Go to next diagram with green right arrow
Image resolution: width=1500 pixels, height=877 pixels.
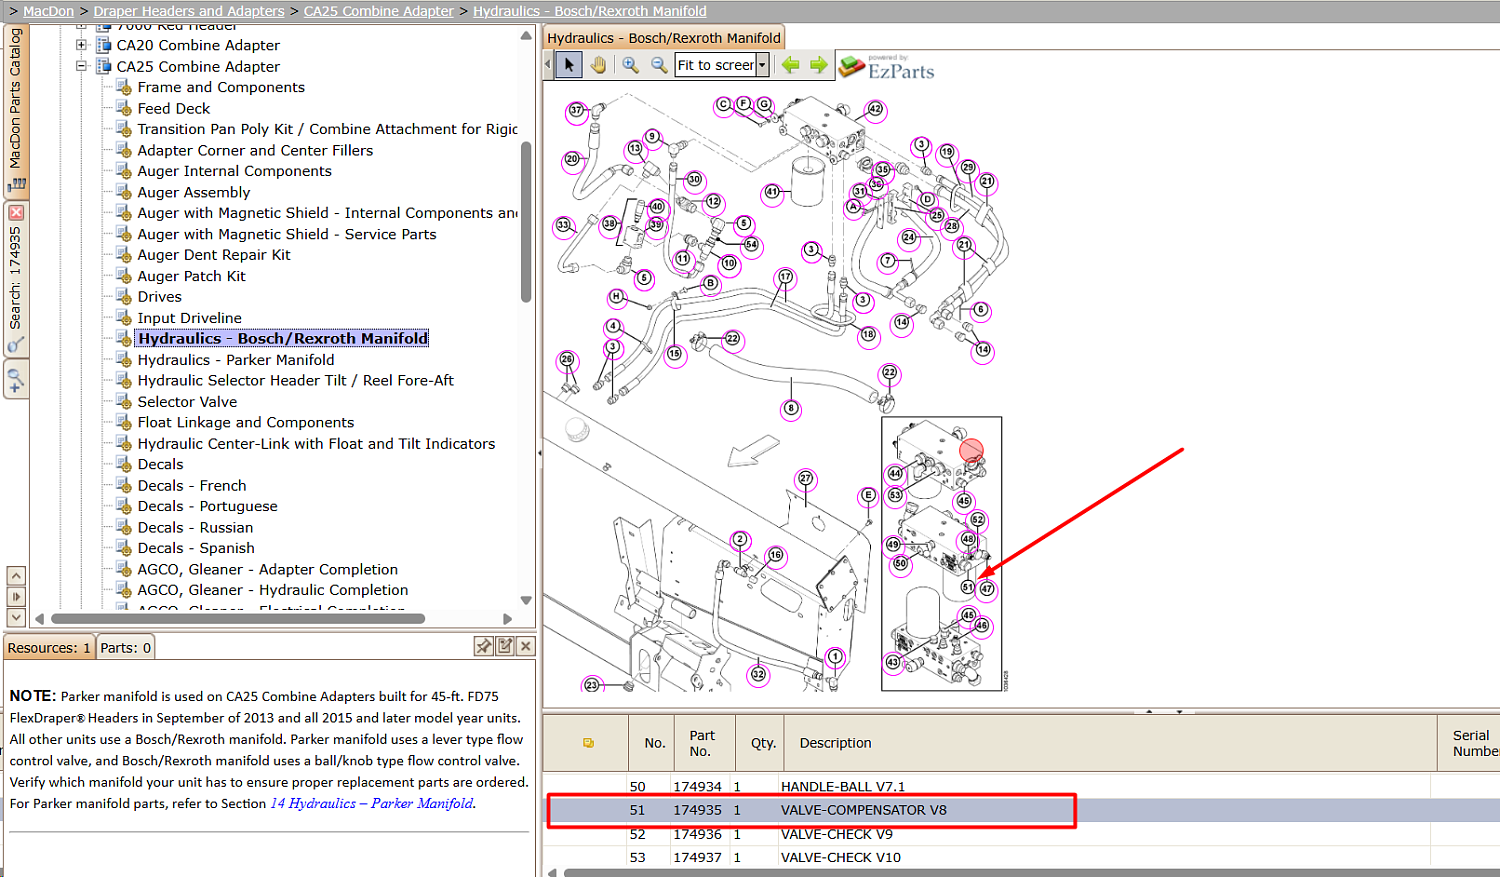tap(819, 65)
